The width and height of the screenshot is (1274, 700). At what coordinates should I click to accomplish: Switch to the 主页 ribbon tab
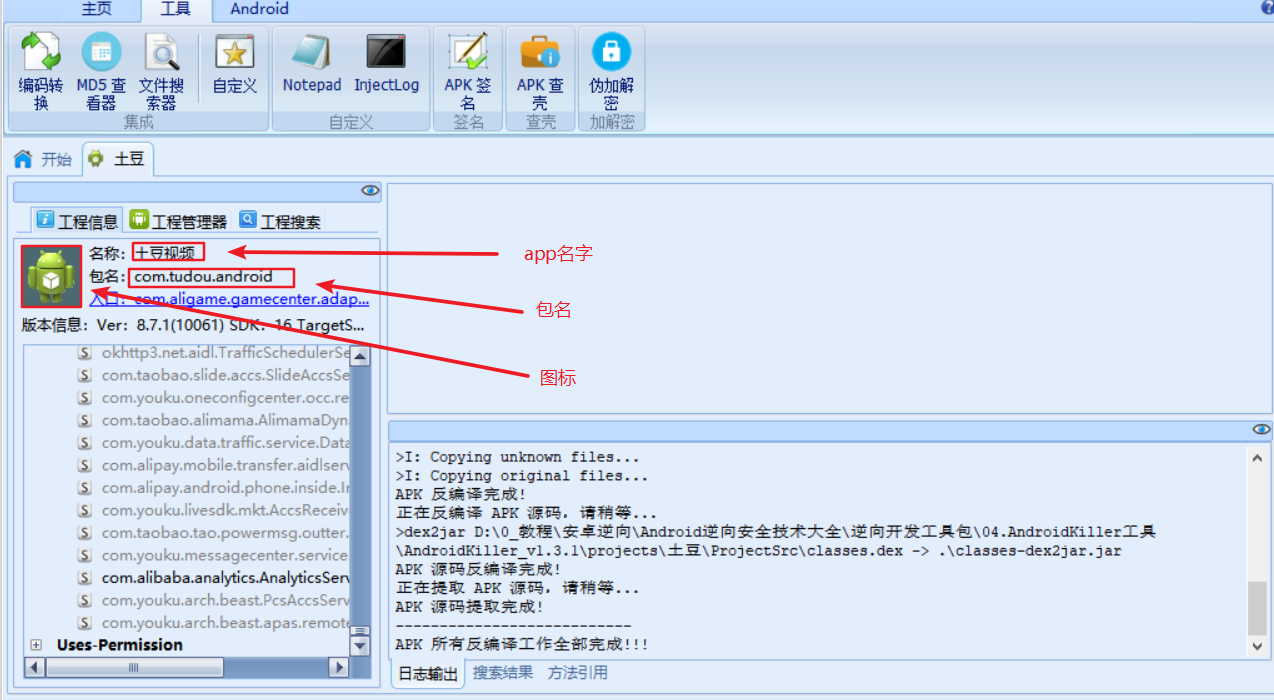(96, 9)
